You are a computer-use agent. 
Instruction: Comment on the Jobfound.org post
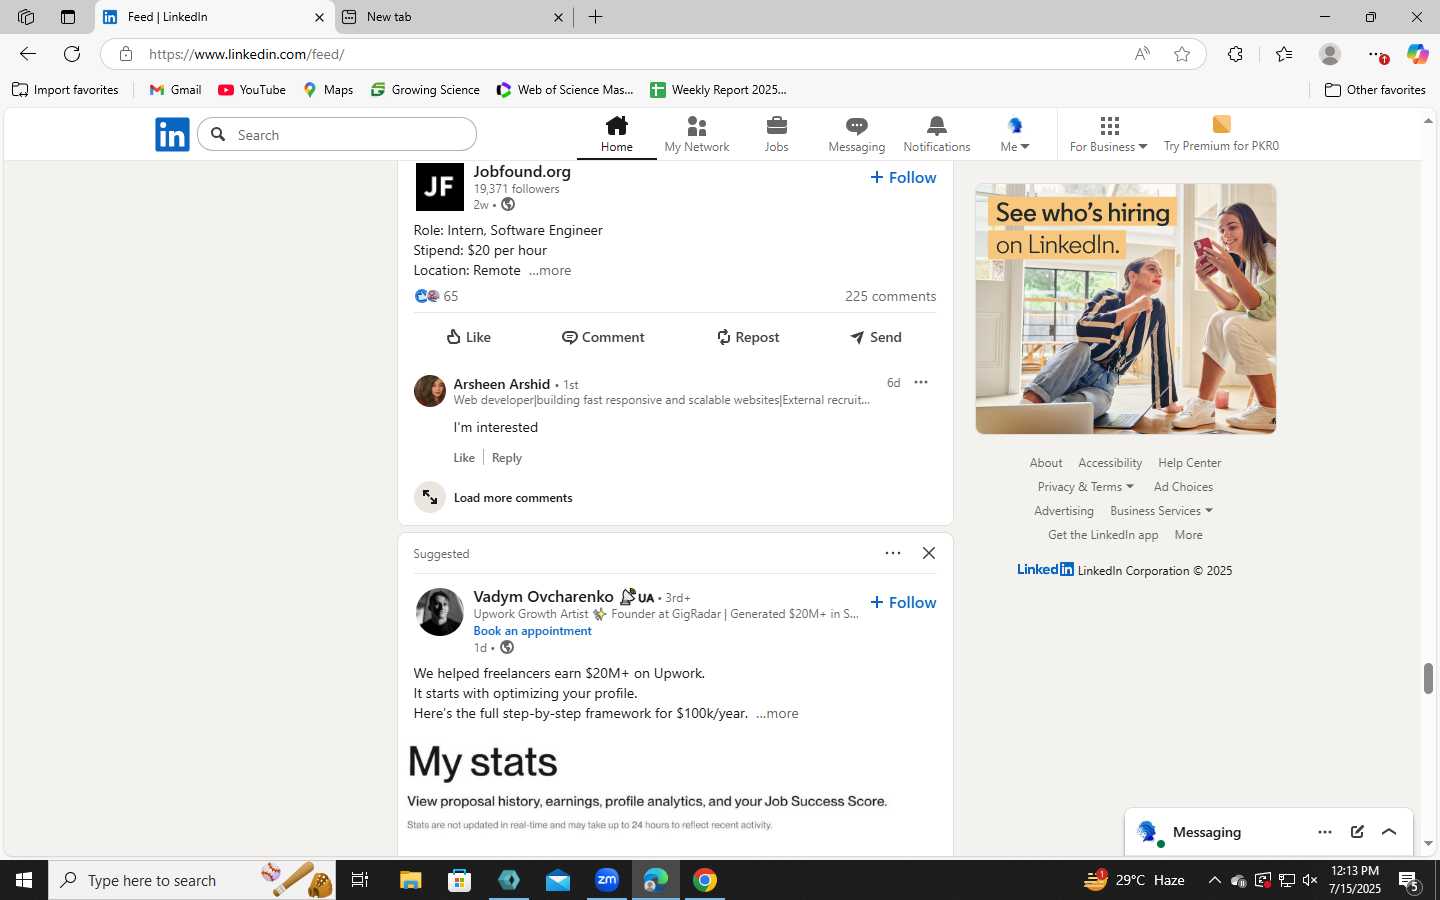point(603,337)
